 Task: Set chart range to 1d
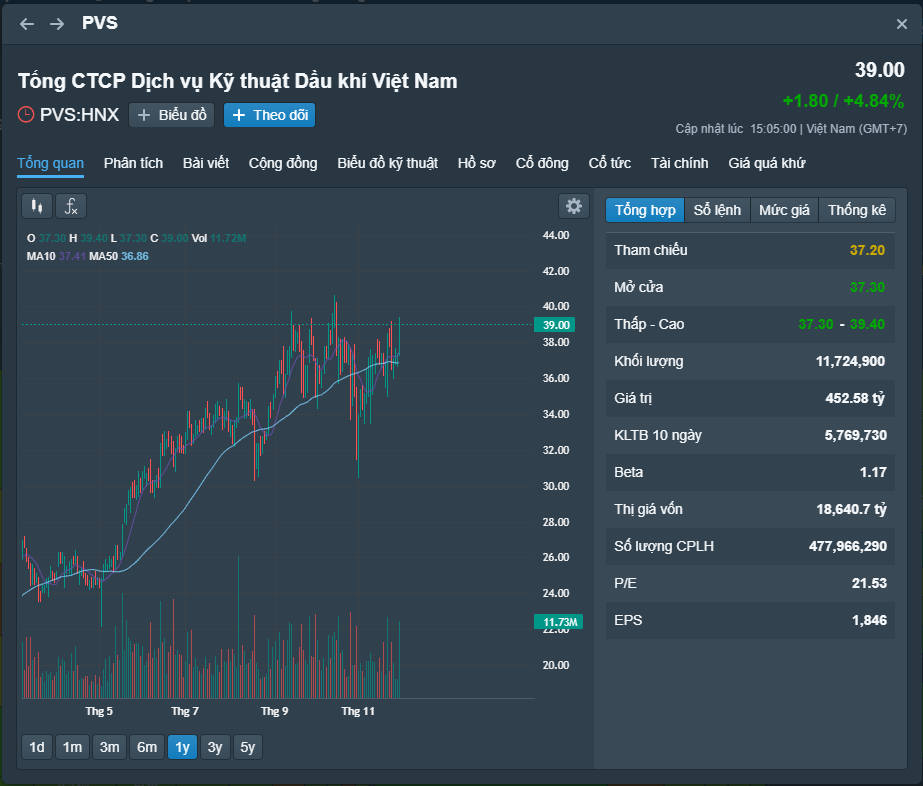[37, 747]
